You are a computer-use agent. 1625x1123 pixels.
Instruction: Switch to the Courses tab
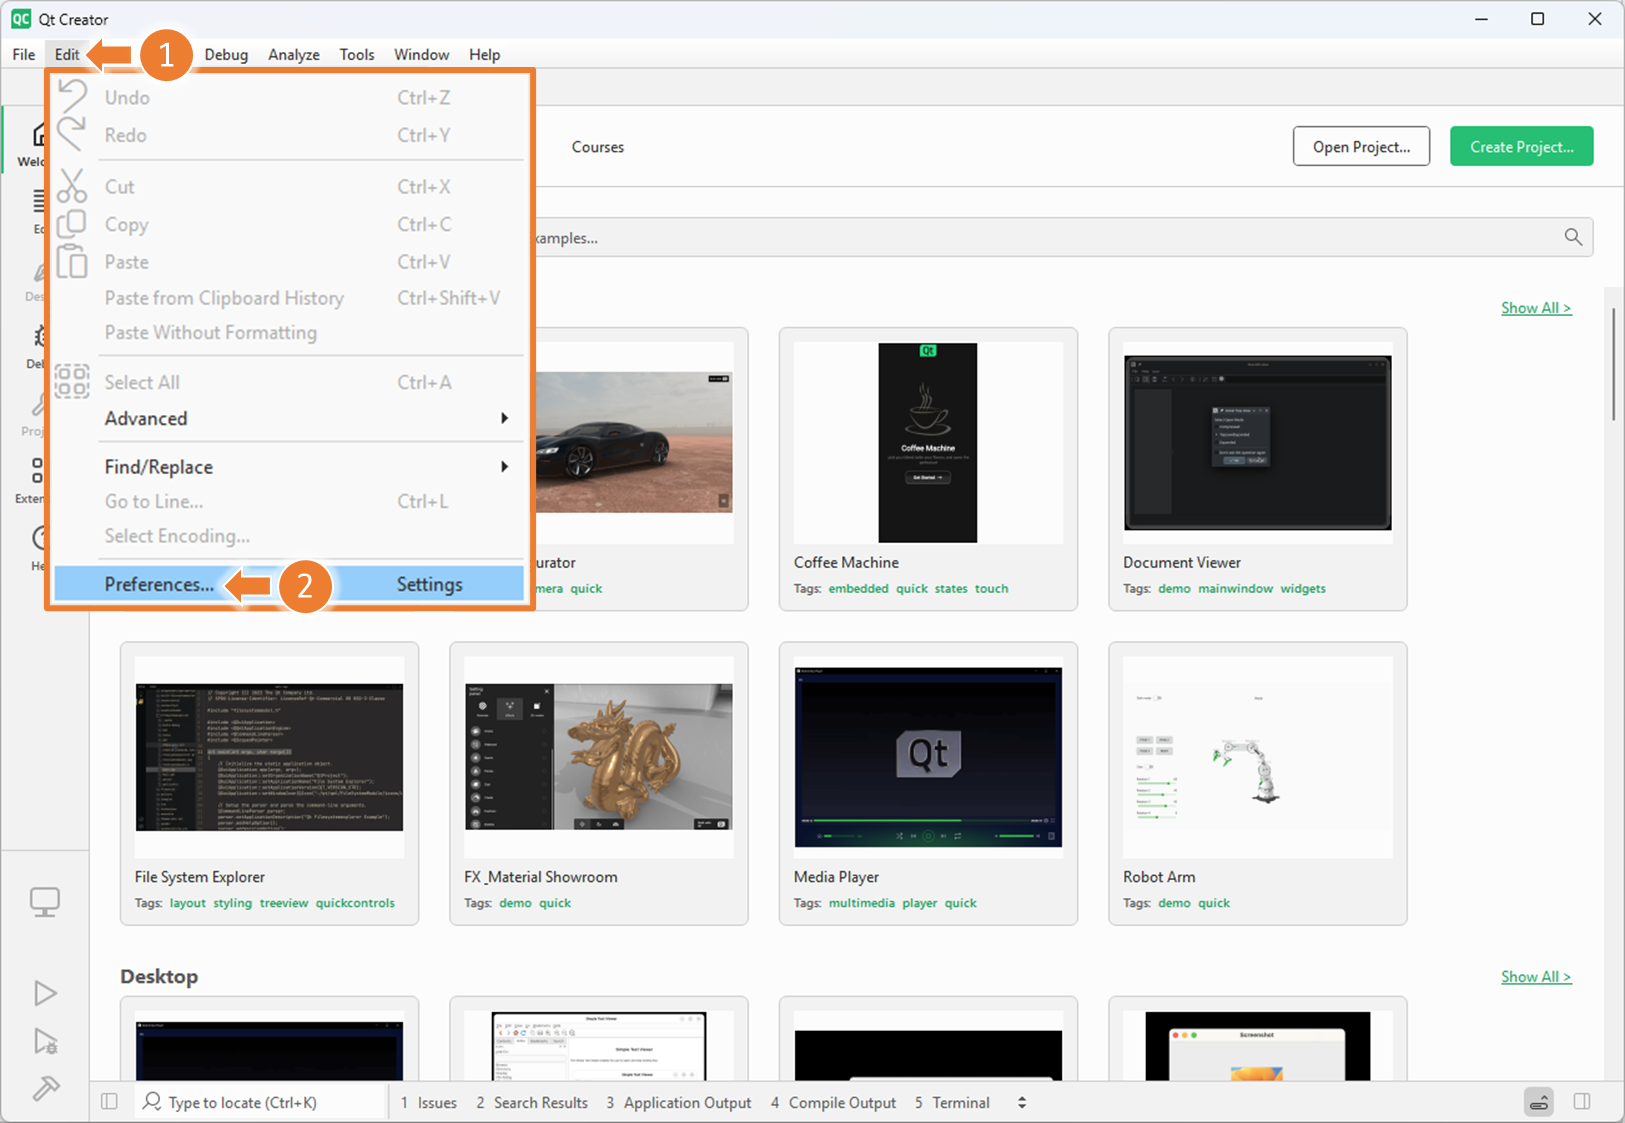[598, 147]
